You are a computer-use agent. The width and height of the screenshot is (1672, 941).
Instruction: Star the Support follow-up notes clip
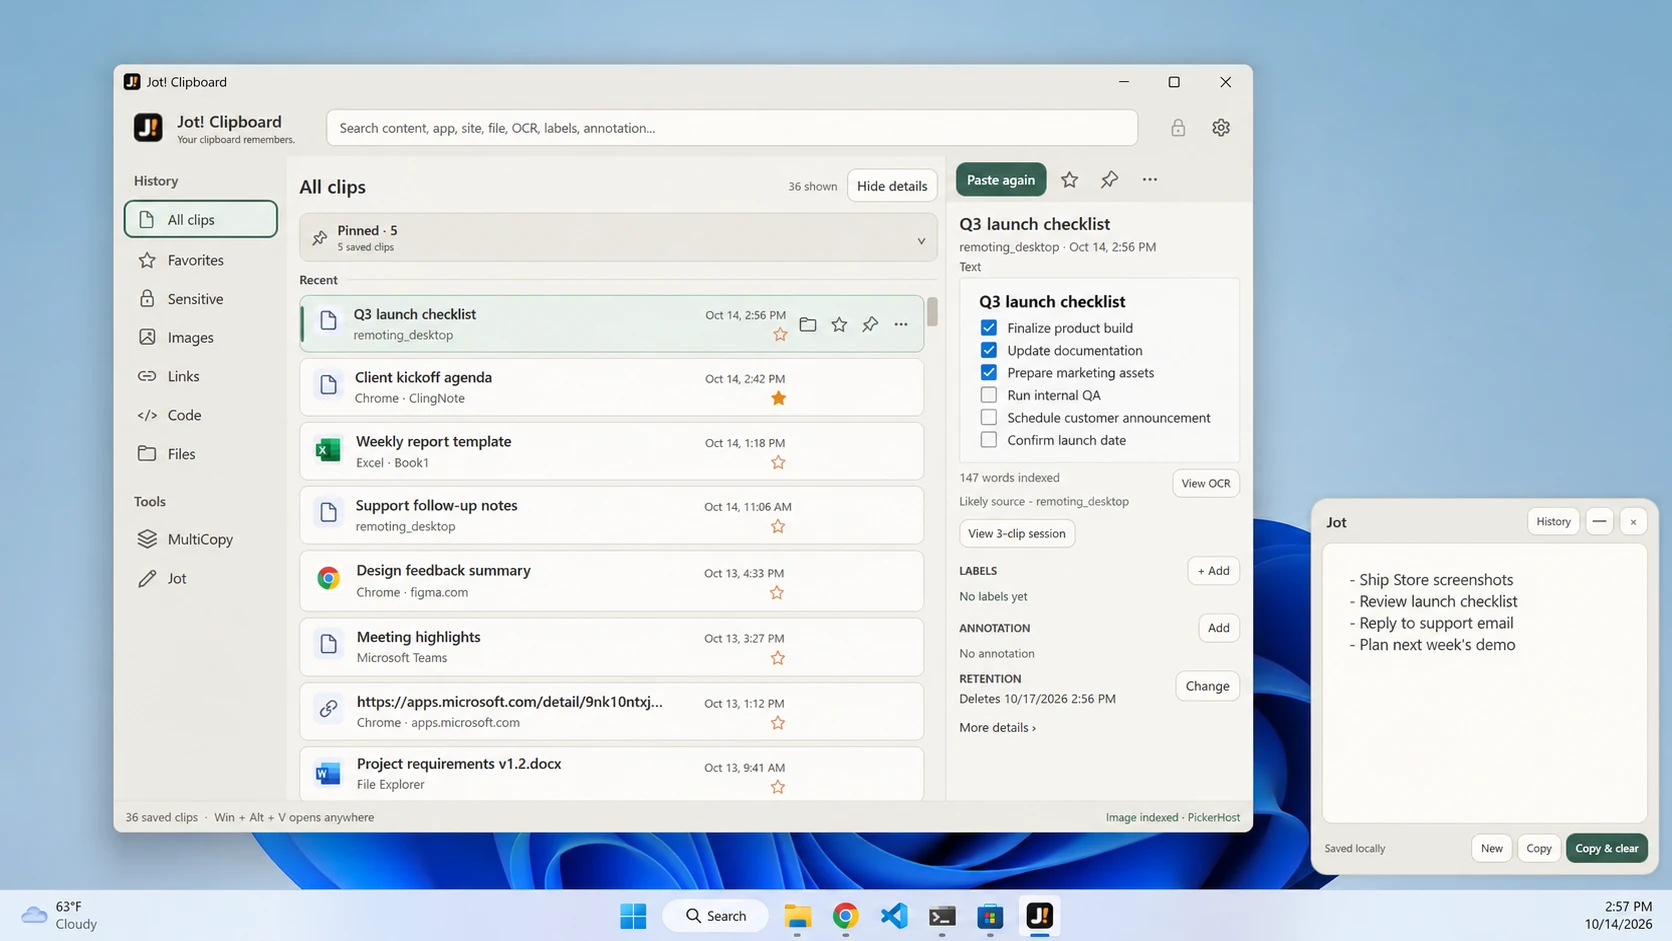[x=778, y=527]
